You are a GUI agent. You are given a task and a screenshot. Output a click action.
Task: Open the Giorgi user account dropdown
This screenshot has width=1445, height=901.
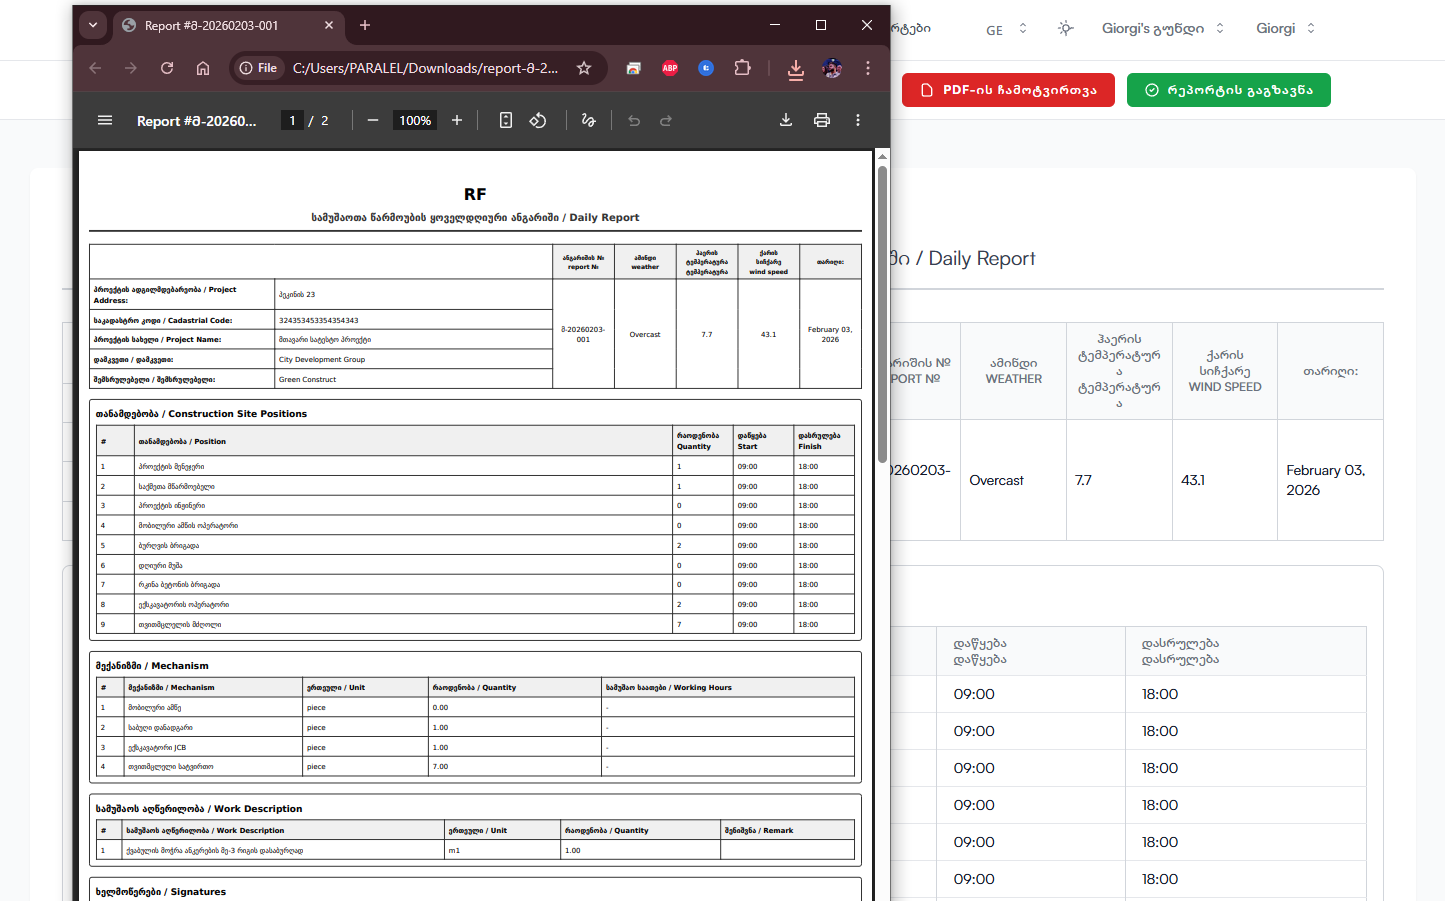pyautogui.click(x=1285, y=28)
